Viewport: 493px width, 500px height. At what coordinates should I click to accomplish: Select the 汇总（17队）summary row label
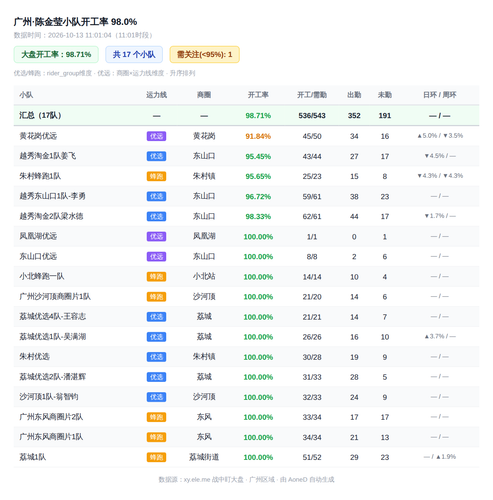pyautogui.click(x=40, y=116)
